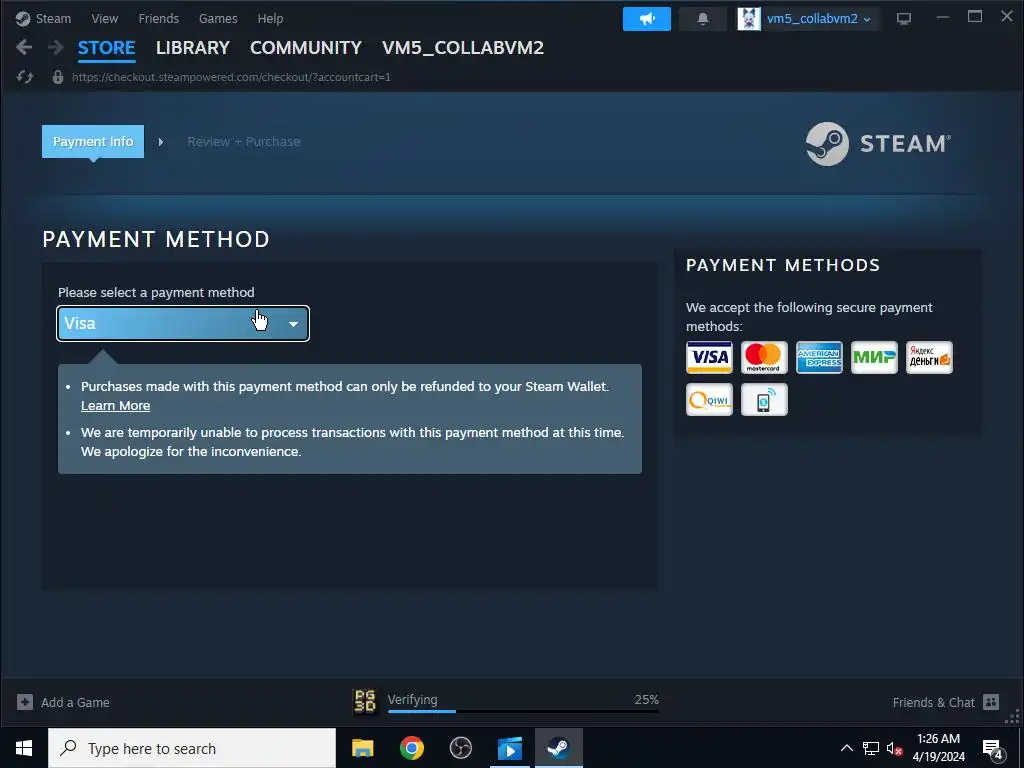Select the Payment Info step
The width and height of the screenshot is (1024, 768).
pyautogui.click(x=93, y=141)
